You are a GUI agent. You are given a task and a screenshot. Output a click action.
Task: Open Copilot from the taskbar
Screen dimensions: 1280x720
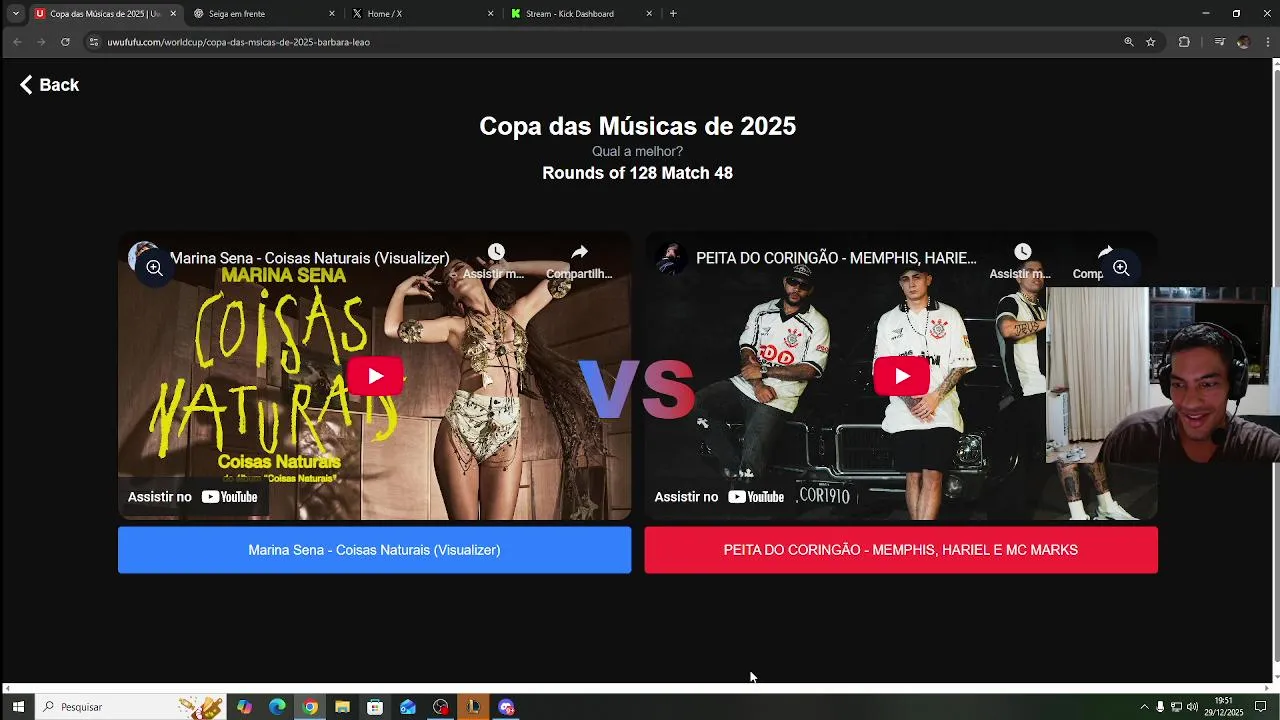click(245, 707)
